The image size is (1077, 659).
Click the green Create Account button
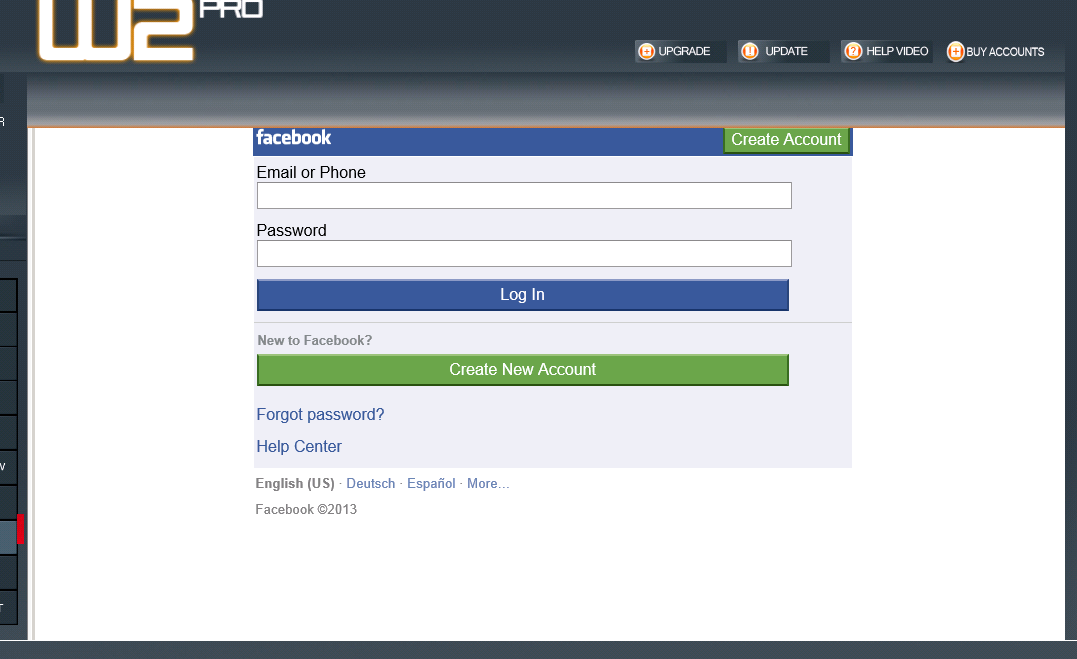pyautogui.click(x=786, y=139)
